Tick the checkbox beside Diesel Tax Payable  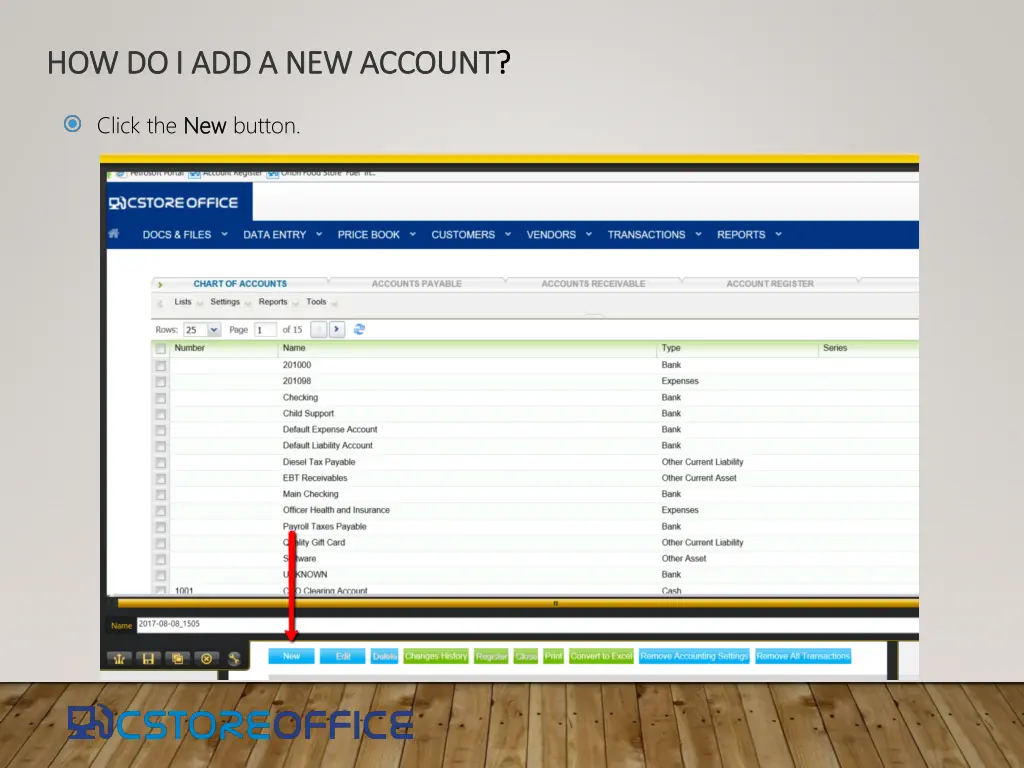(x=160, y=462)
